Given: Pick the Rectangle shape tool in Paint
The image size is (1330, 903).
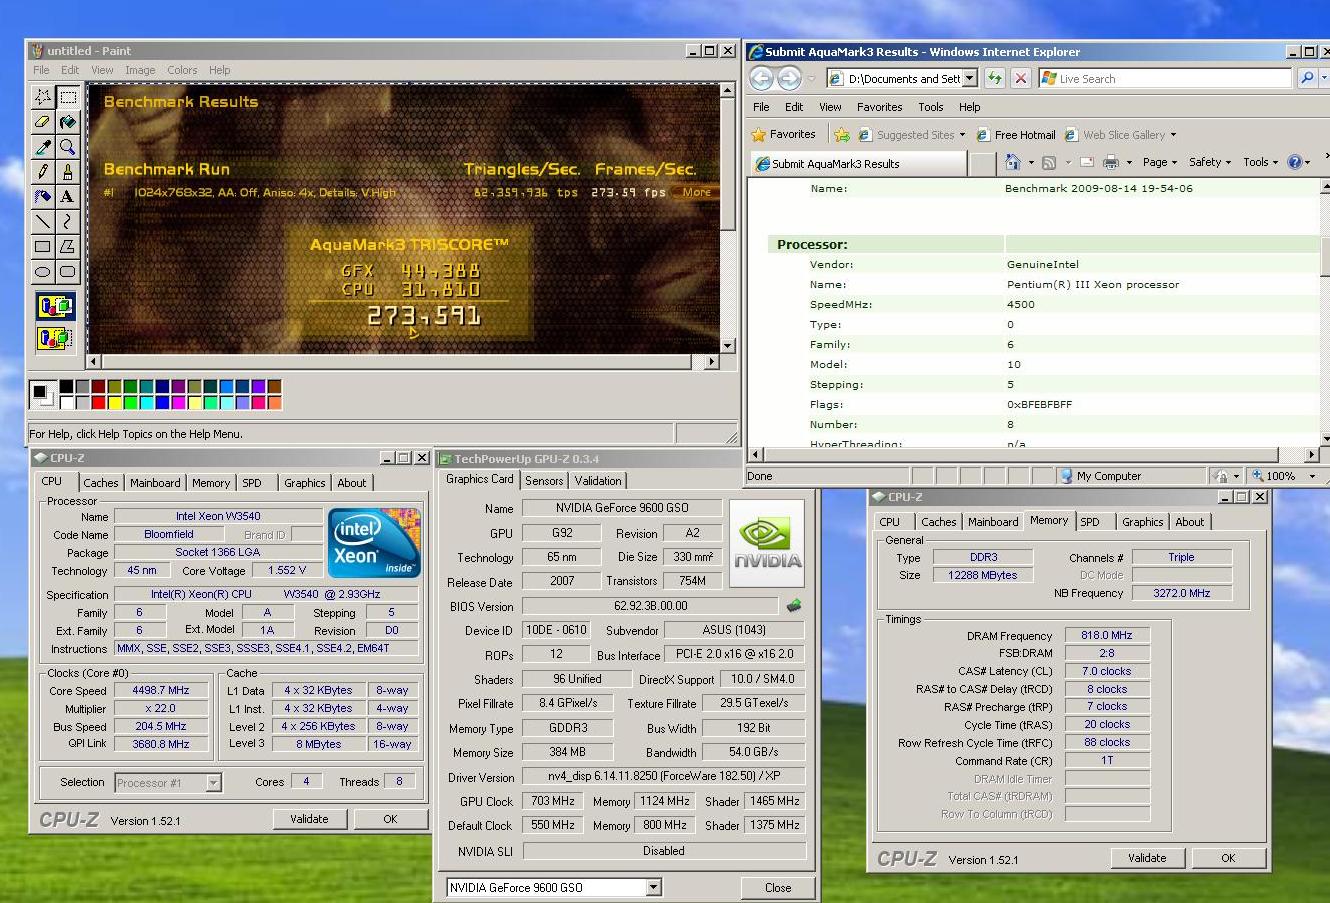Looking at the screenshot, I should (x=42, y=247).
